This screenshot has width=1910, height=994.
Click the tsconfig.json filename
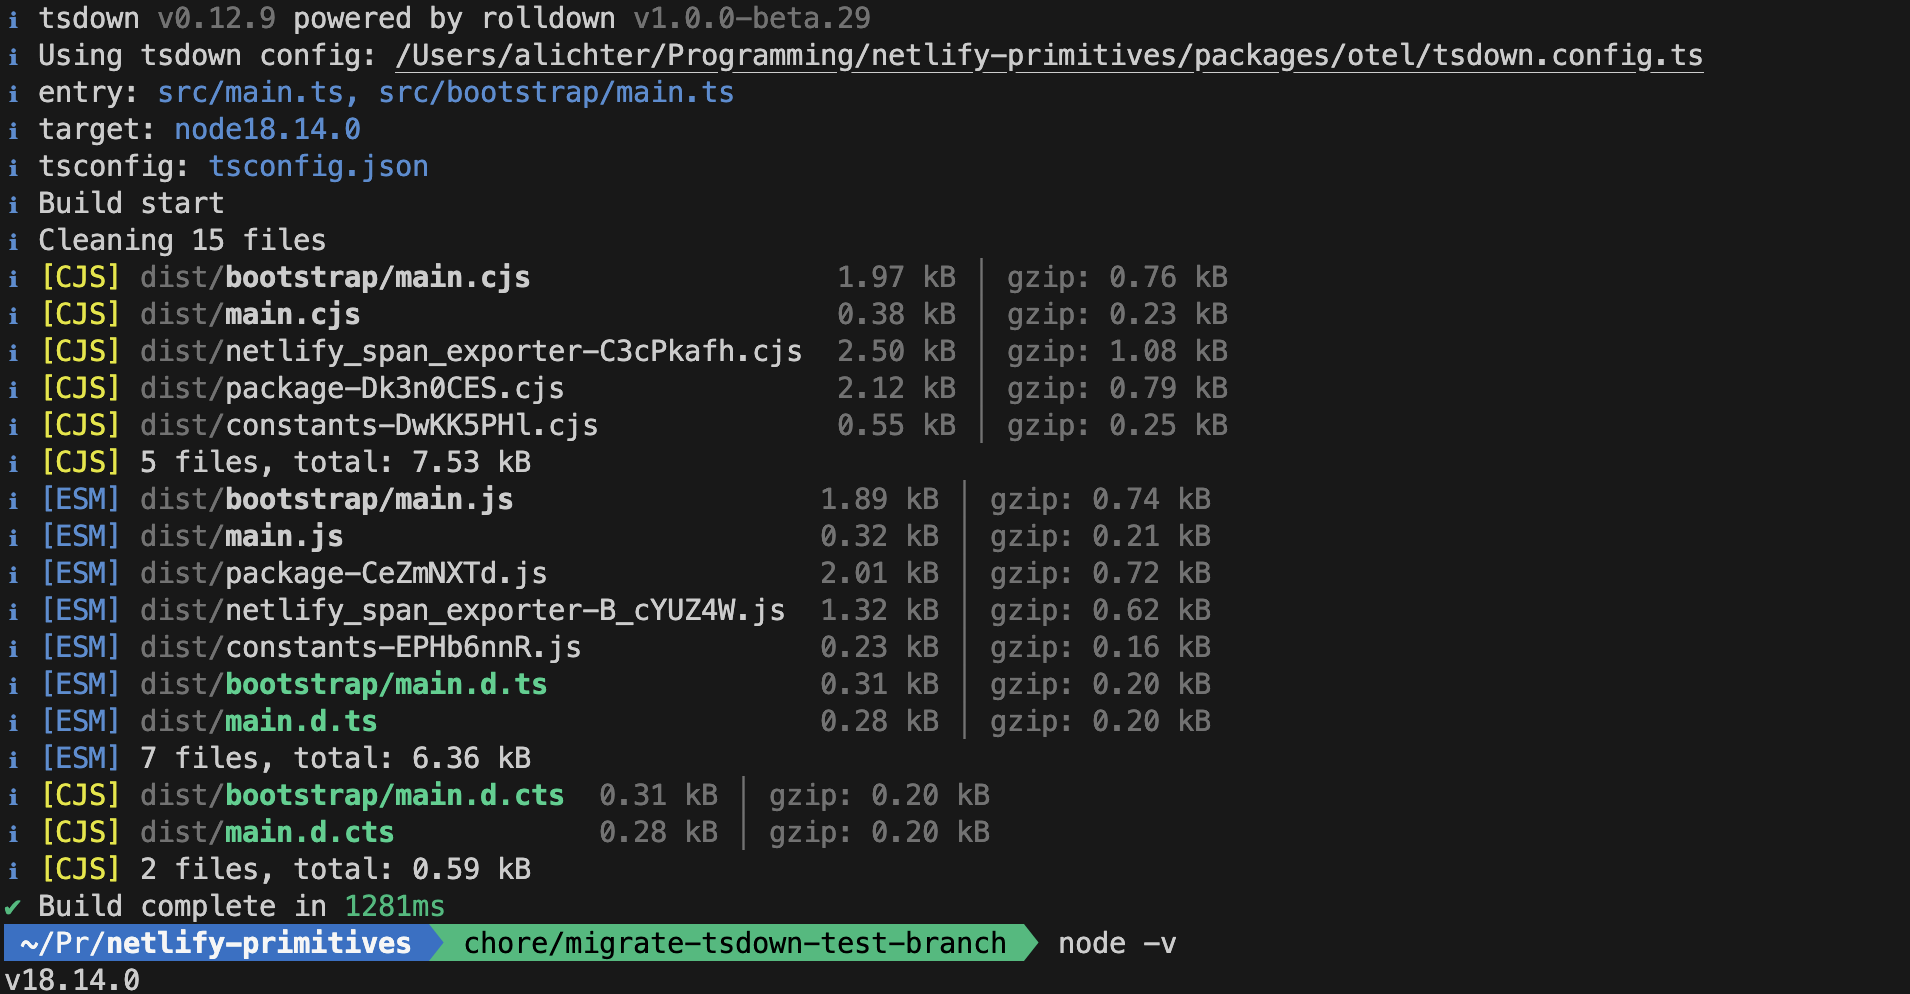(318, 166)
